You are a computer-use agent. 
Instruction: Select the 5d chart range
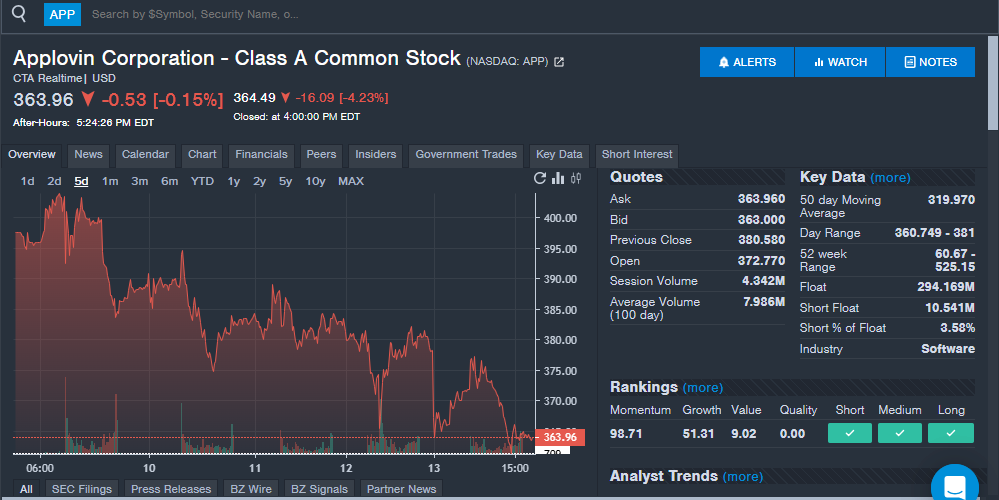click(x=81, y=182)
